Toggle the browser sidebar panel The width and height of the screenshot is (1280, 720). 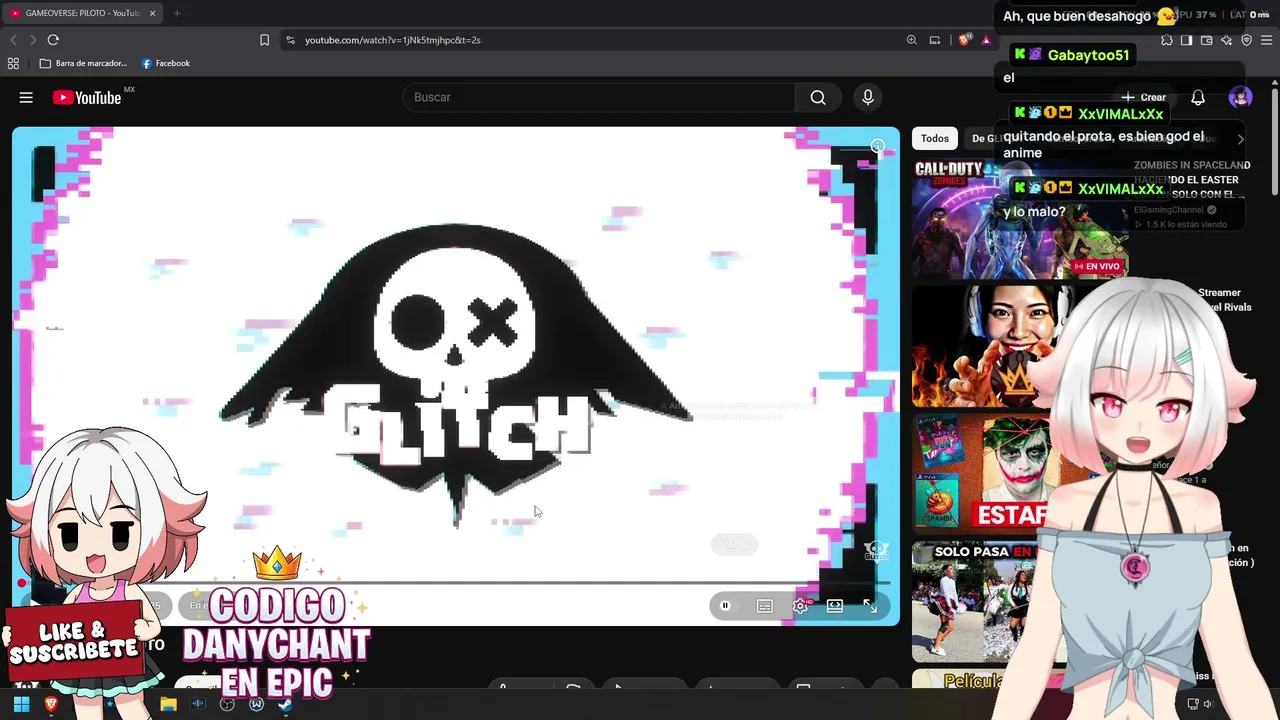click(x=1187, y=40)
